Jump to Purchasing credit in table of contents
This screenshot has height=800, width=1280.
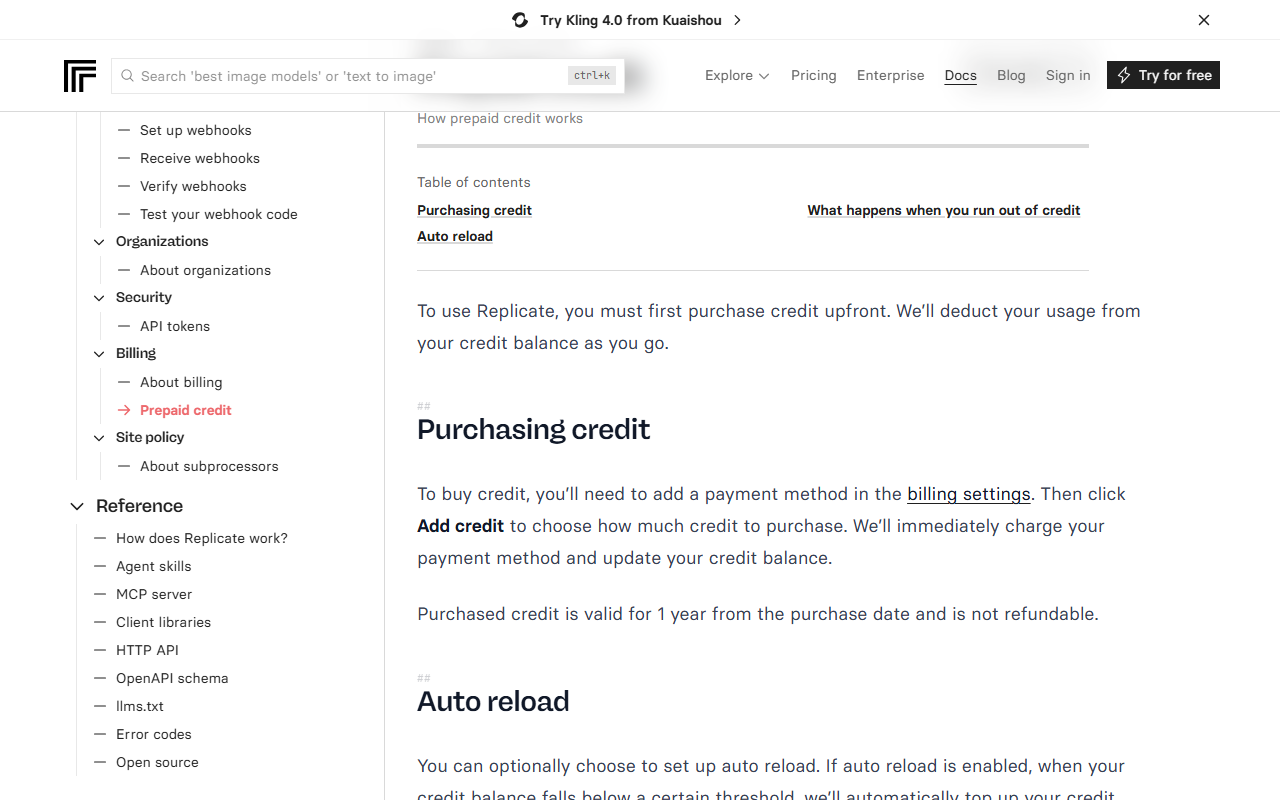point(474,210)
